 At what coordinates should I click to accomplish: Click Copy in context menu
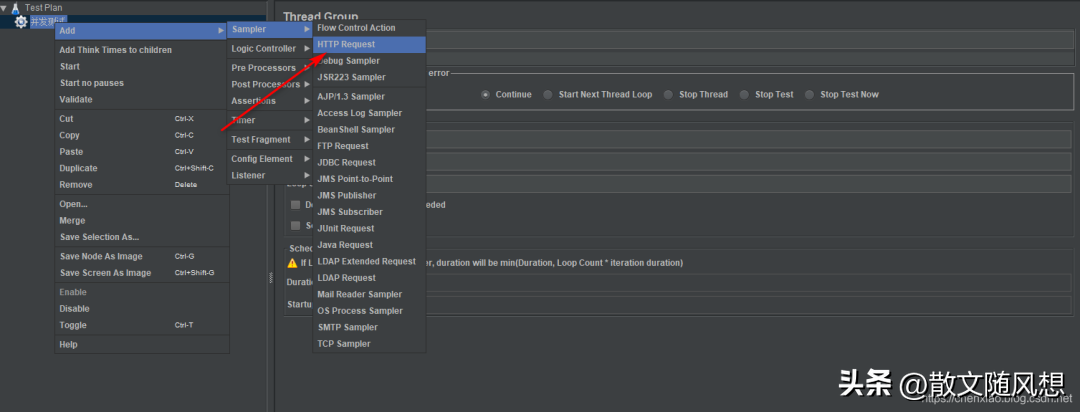141,135
